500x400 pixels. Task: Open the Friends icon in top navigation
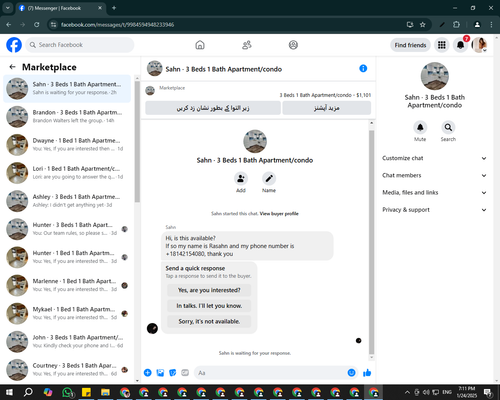coord(247,45)
